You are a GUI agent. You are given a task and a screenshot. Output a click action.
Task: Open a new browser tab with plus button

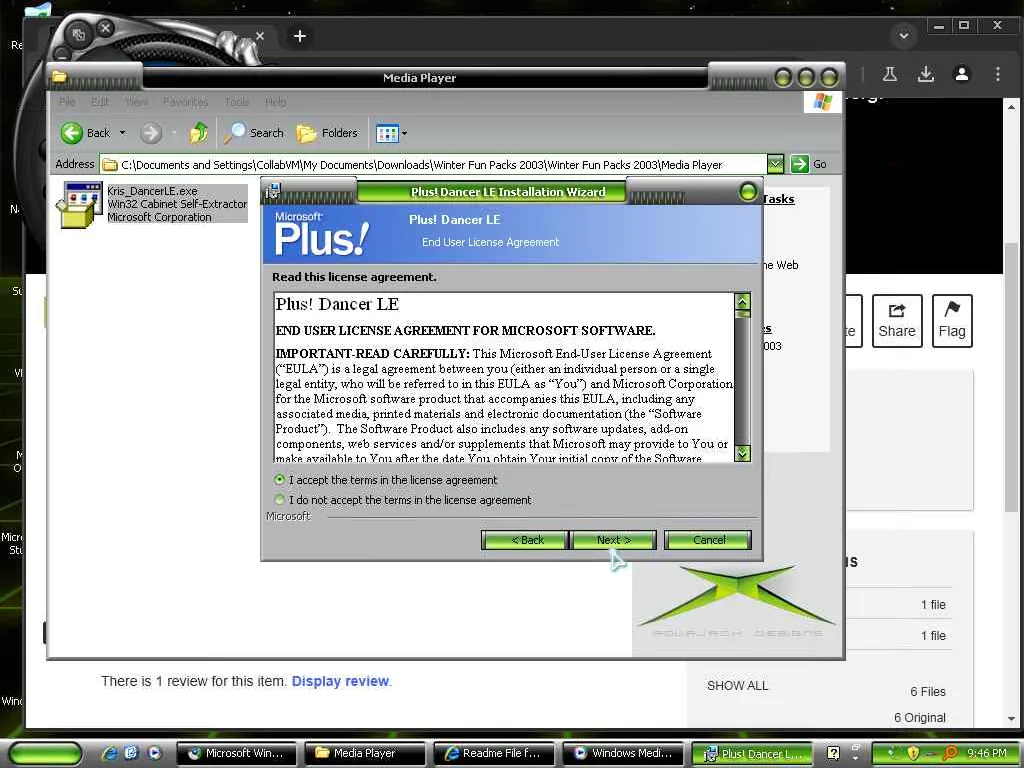coord(300,36)
